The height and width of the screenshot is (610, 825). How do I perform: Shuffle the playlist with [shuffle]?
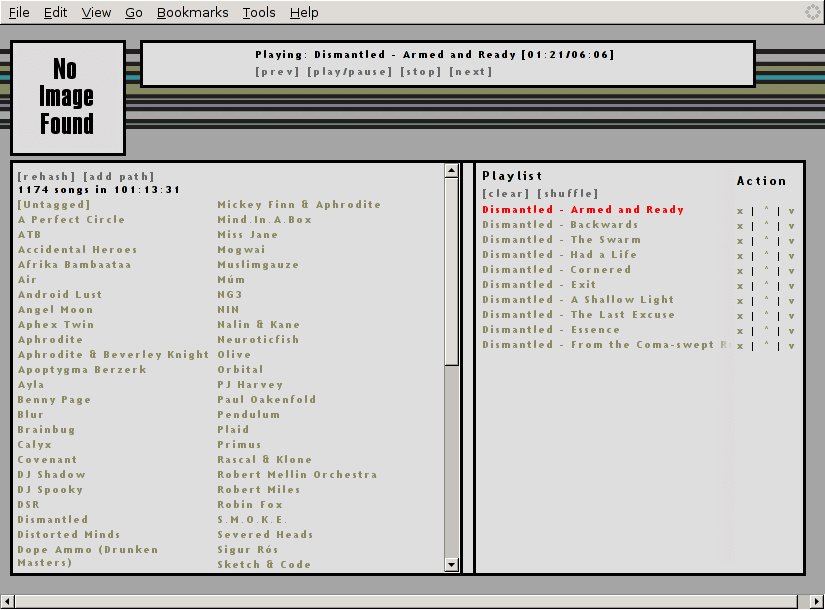click(x=567, y=193)
